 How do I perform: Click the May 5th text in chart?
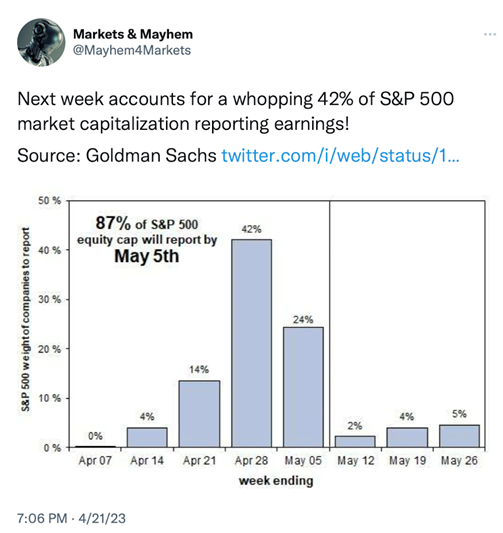(146, 256)
